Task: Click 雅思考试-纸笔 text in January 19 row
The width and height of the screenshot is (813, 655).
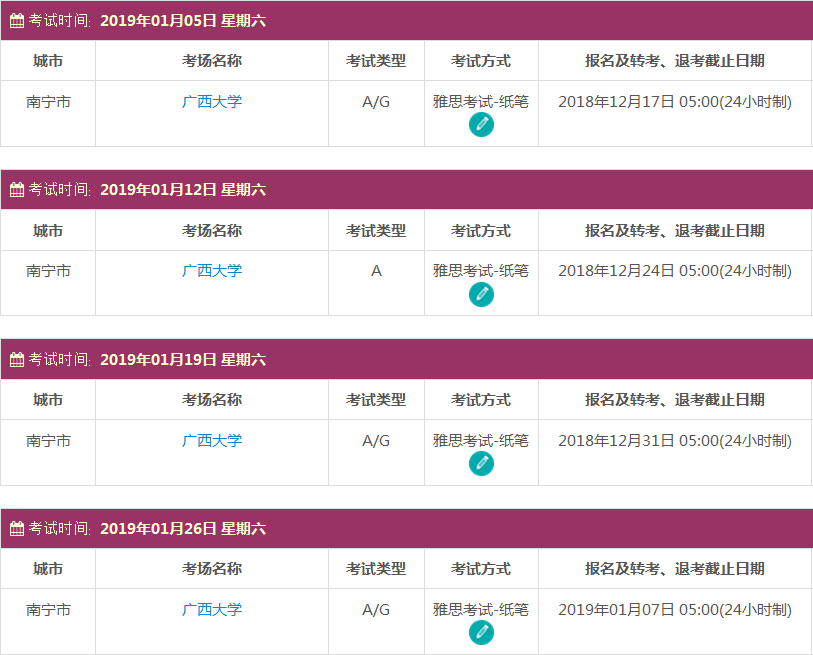Action: [x=481, y=440]
